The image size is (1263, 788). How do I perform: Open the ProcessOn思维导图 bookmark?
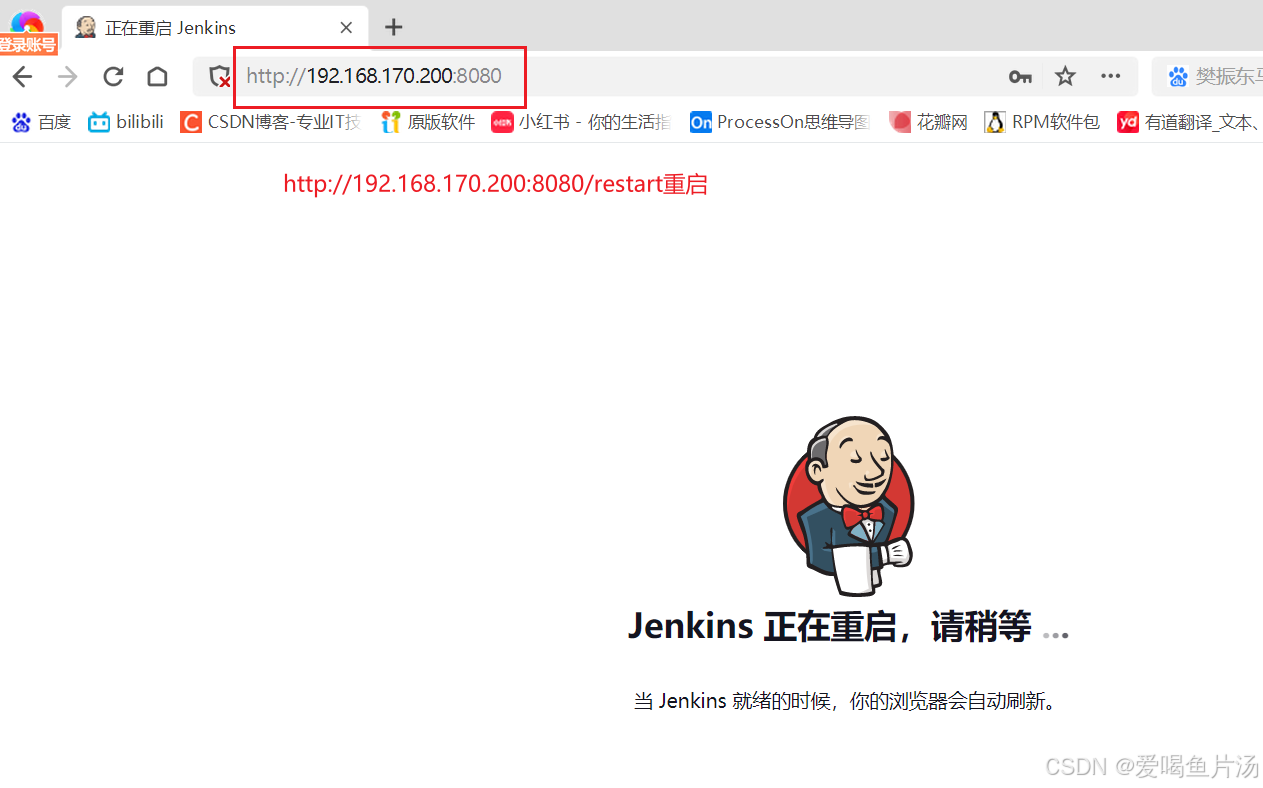pos(779,122)
